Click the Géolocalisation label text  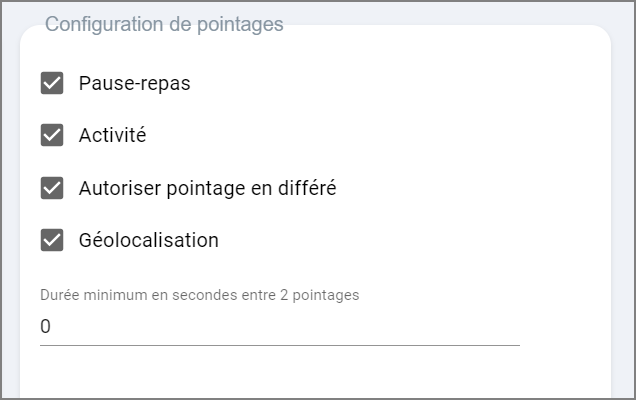[x=148, y=240]
